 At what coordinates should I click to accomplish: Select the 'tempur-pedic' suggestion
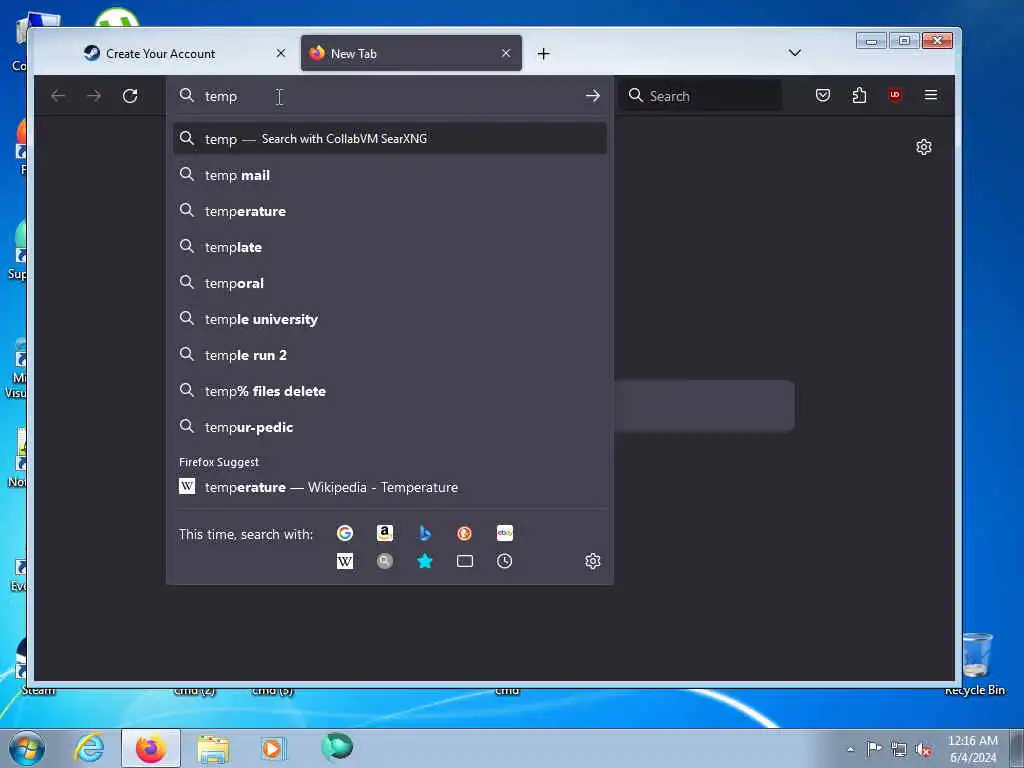point(389,426)
